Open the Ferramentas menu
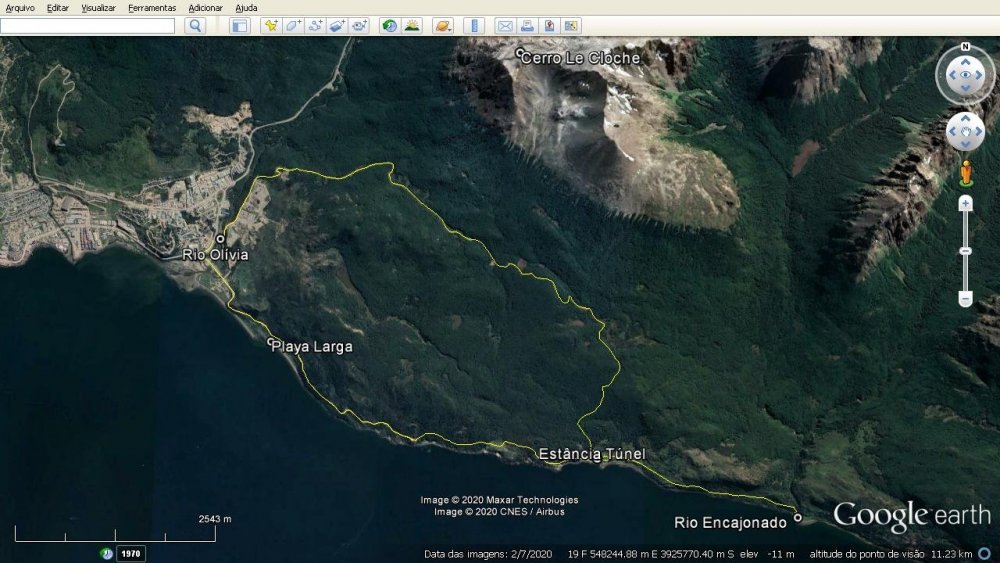The image size is (1000, 563). click(152, 8)
